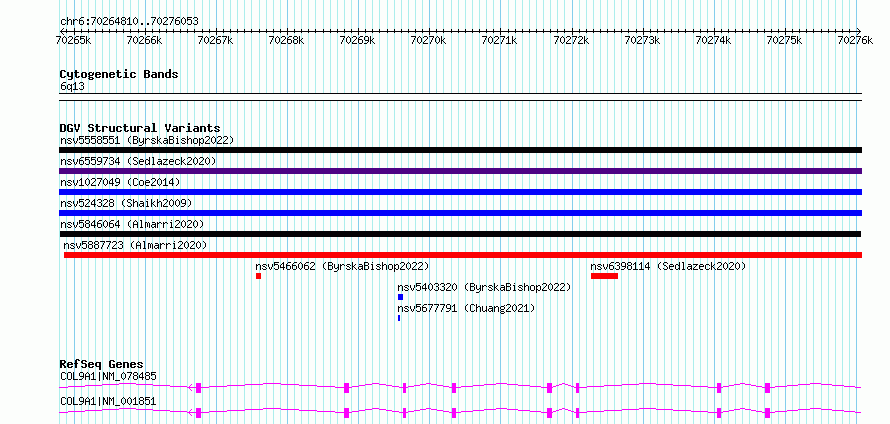Click the 70275k ruler label
This screenshot has width=890, height=424.
pos(784,40)
